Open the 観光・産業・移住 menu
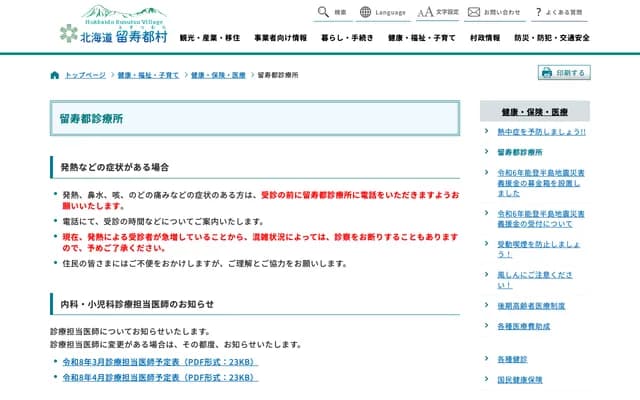640x400 pixels. click(210, 38)
